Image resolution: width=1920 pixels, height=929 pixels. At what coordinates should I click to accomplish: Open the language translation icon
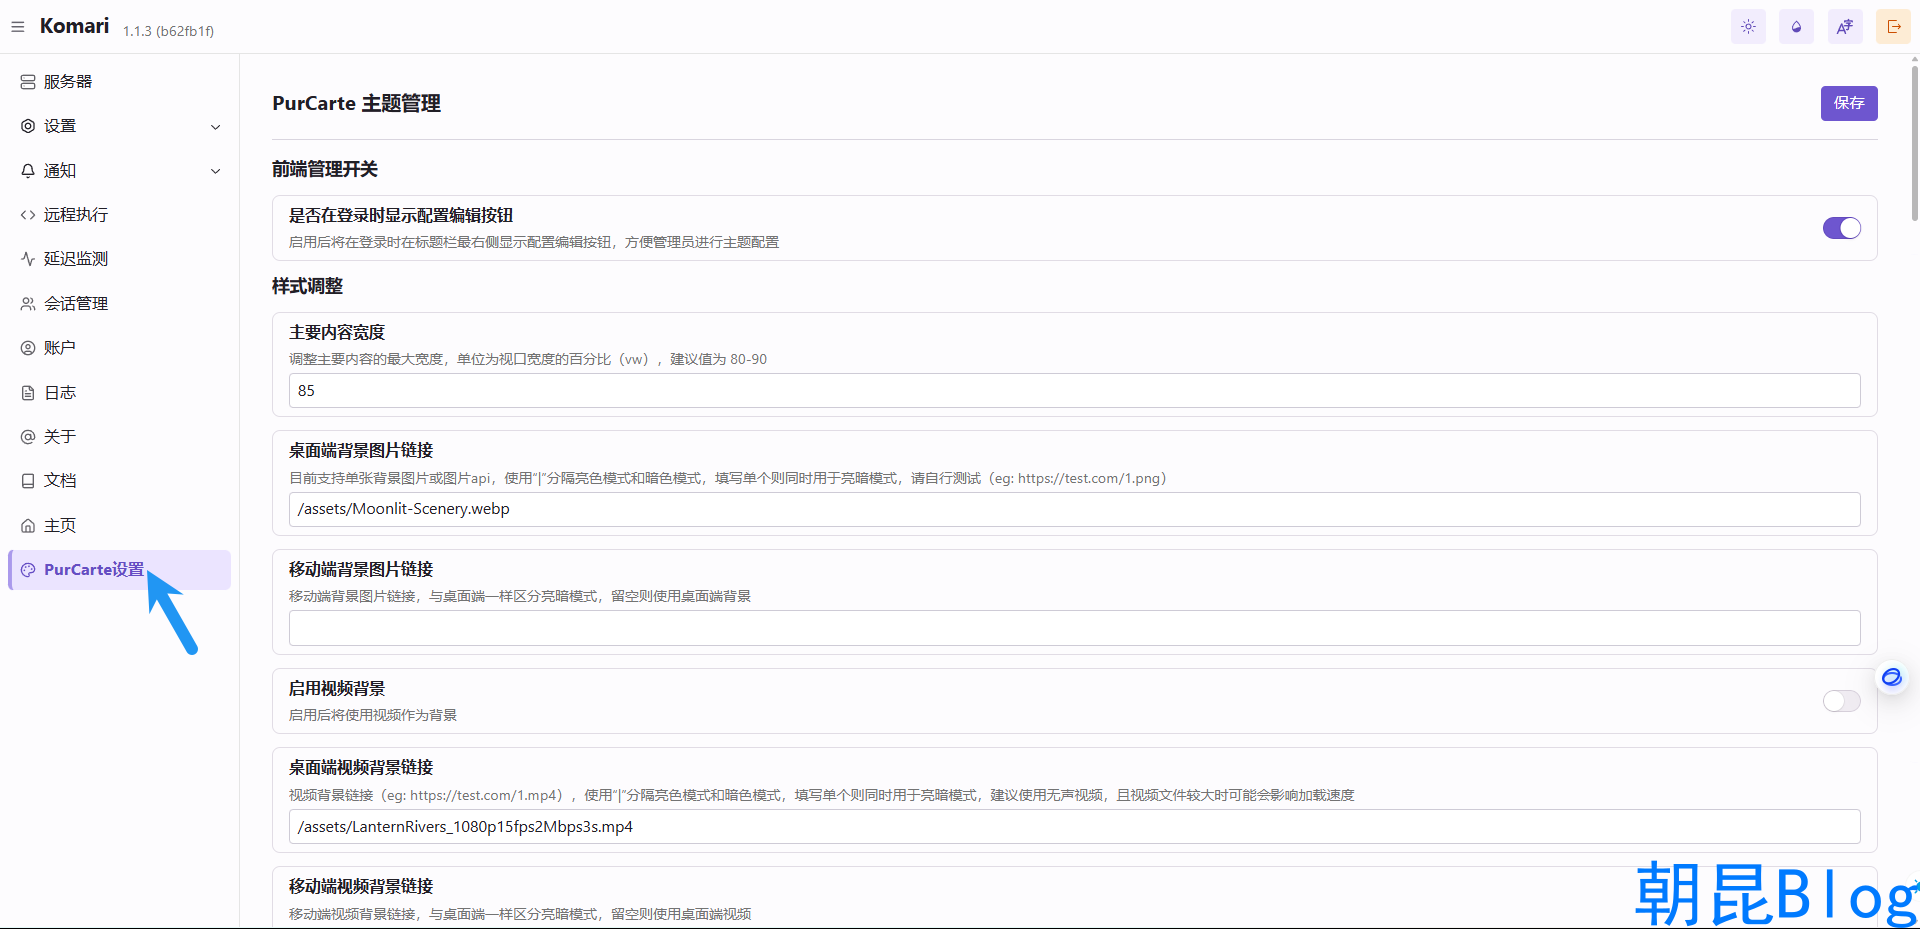(1845, 27)
